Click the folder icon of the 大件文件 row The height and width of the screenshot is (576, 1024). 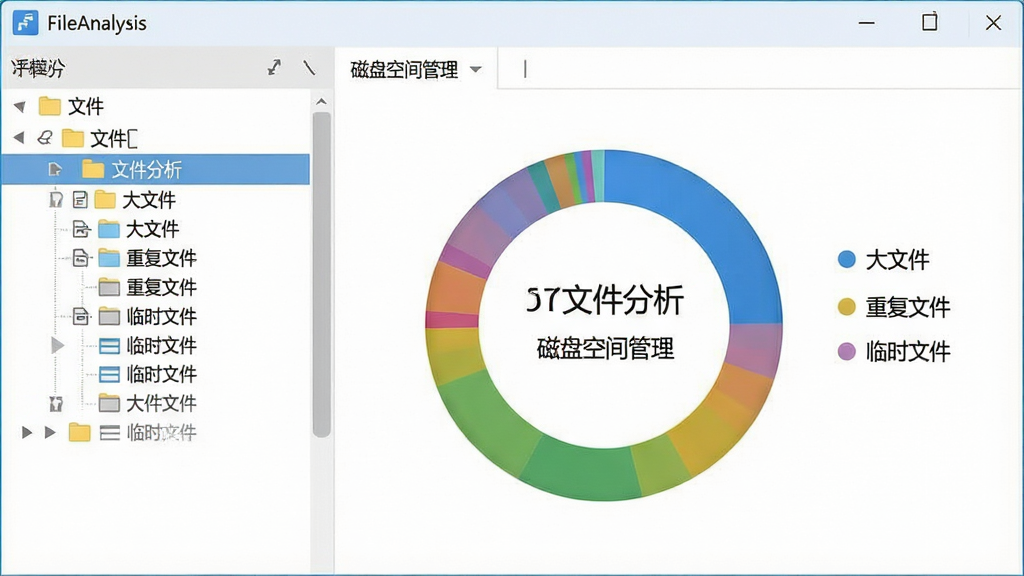[x=109, y=403]
